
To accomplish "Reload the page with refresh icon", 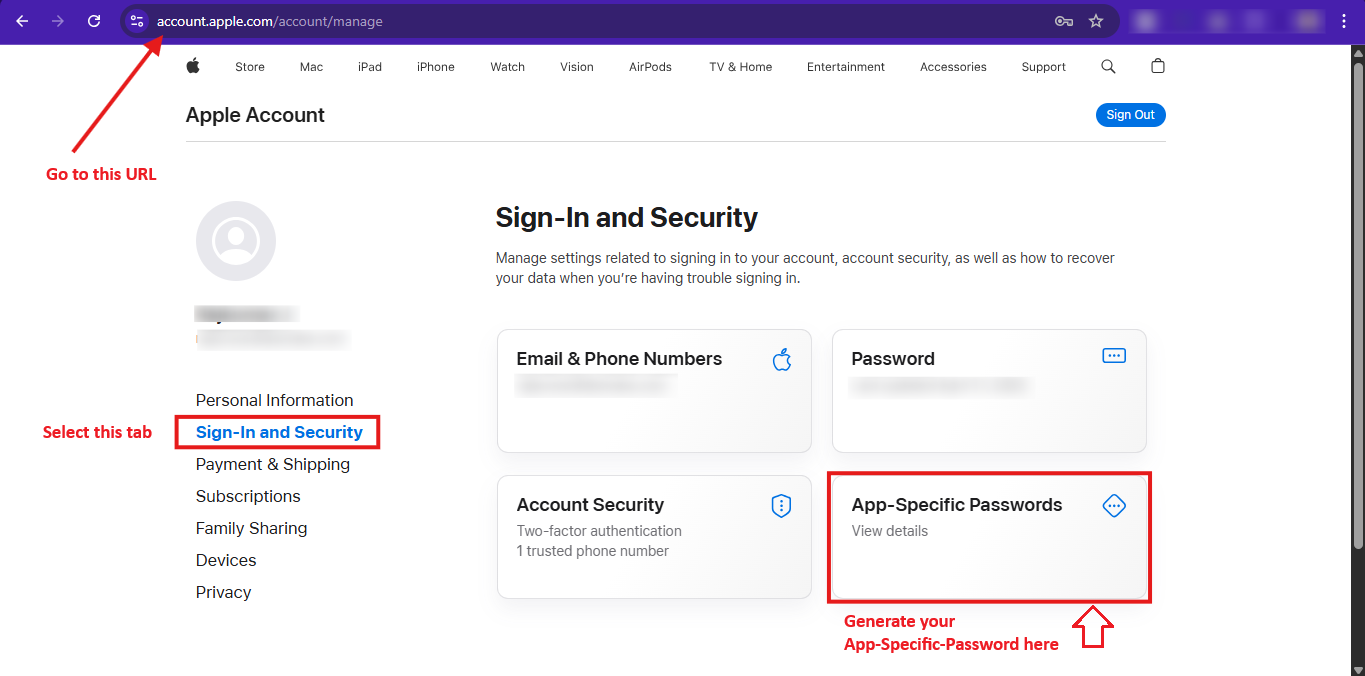I will point(94,21).
